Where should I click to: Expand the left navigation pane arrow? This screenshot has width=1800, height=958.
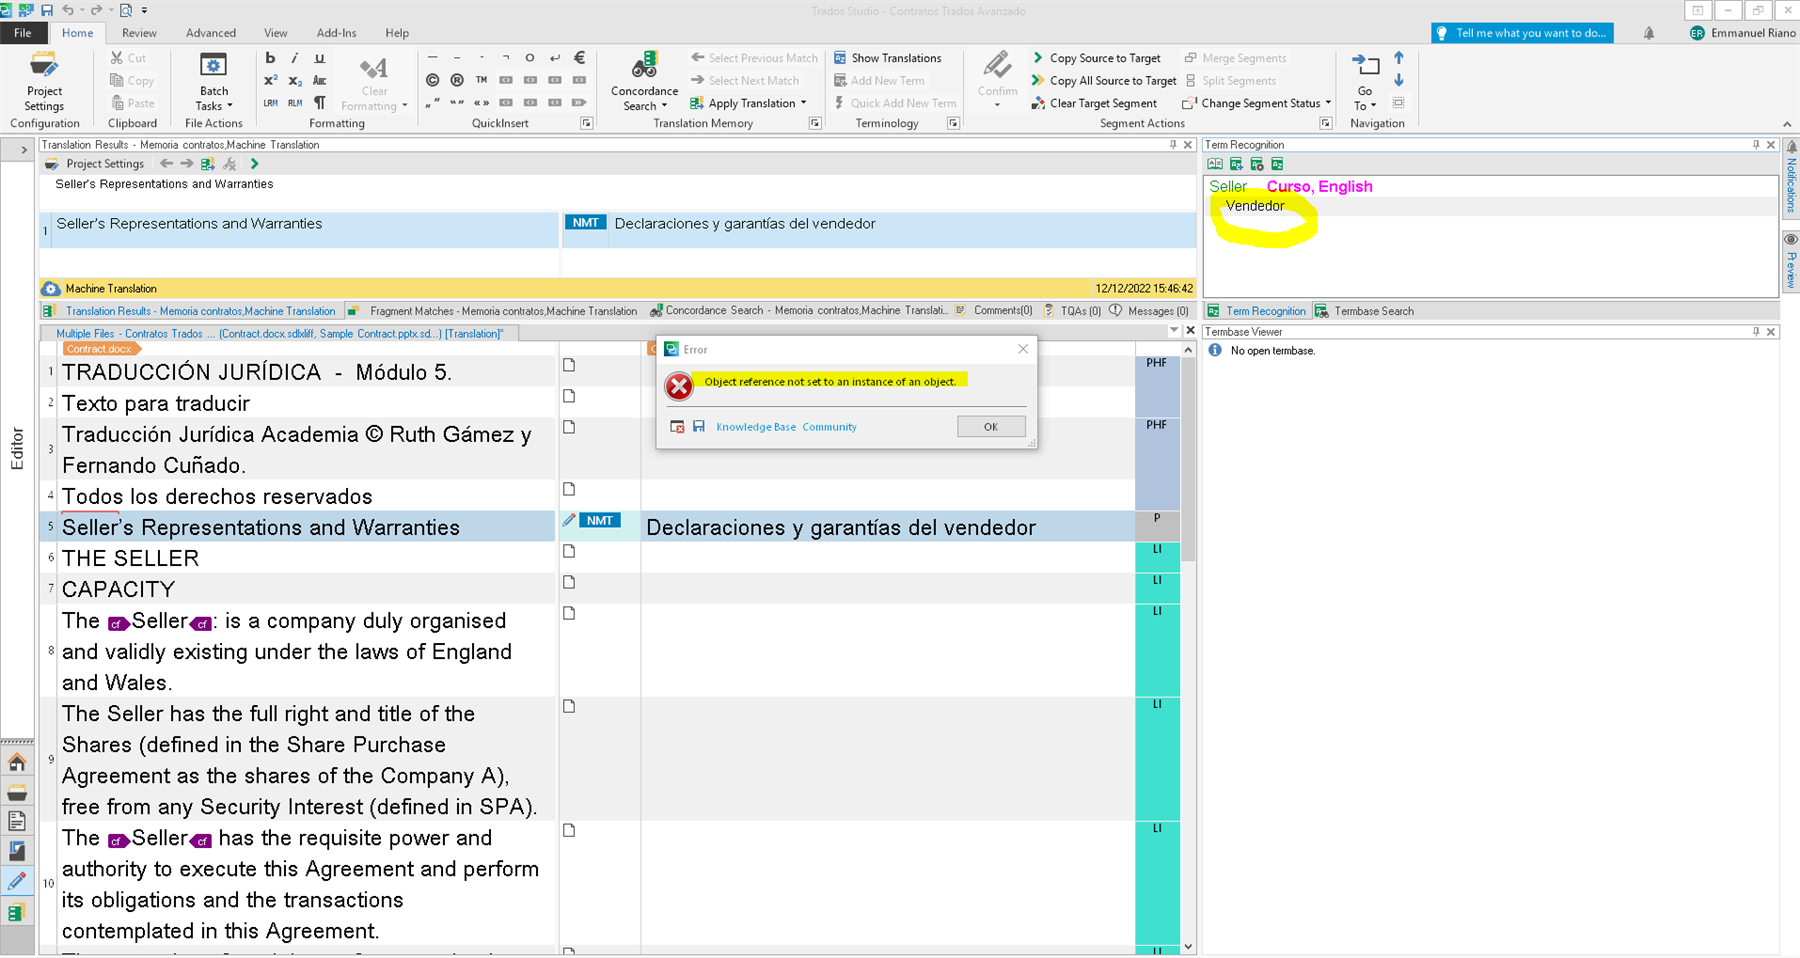click(x=24, y=150)
